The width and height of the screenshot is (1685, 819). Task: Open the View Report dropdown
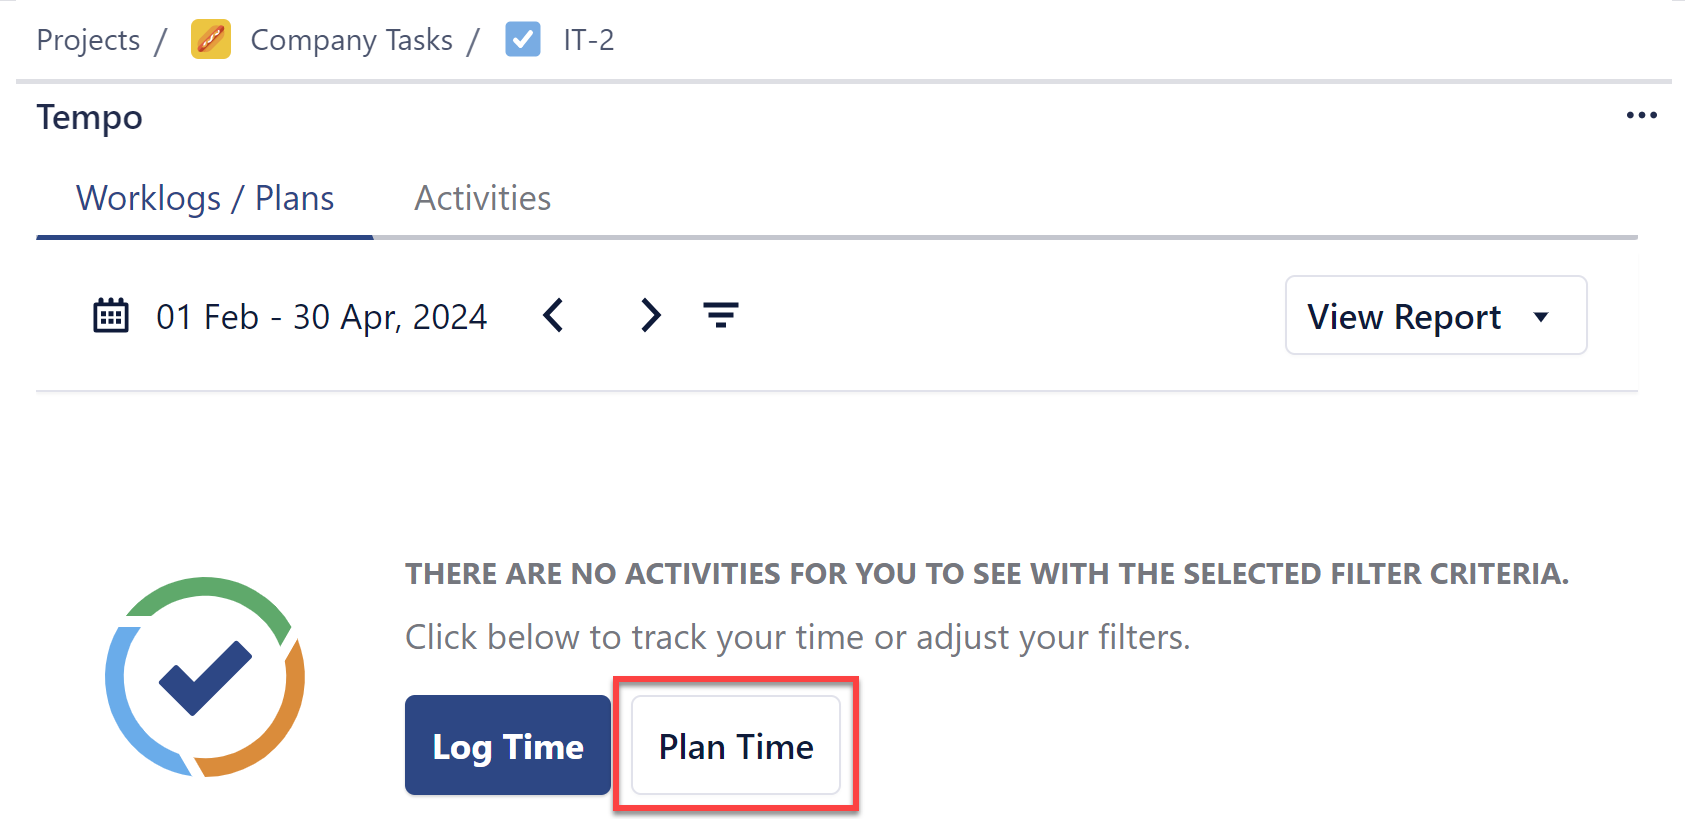tap(1435, 315)
